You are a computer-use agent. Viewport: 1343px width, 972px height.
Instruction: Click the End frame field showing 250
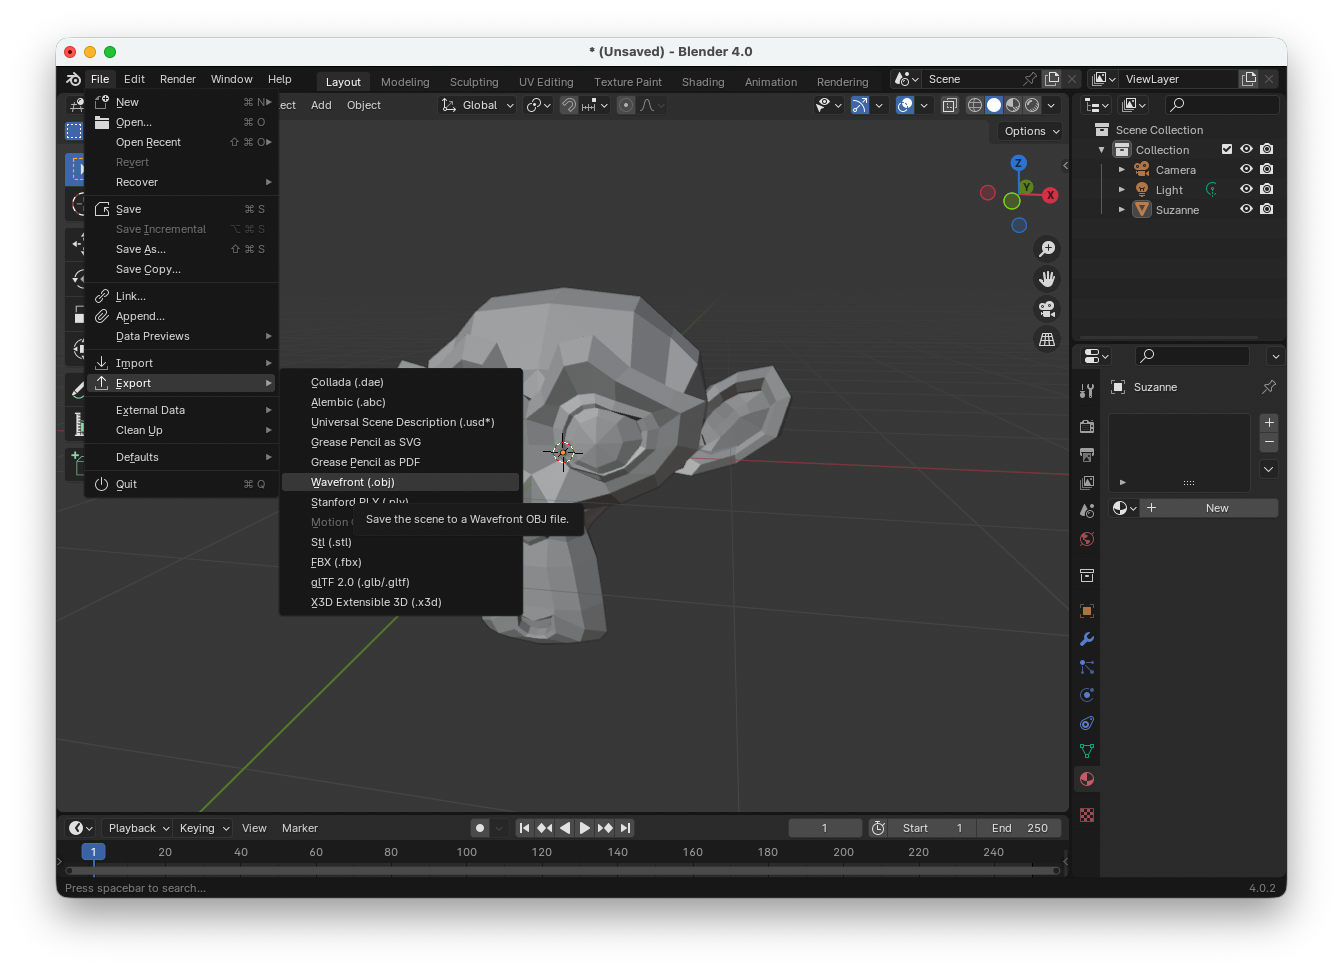click(1019, 828)
